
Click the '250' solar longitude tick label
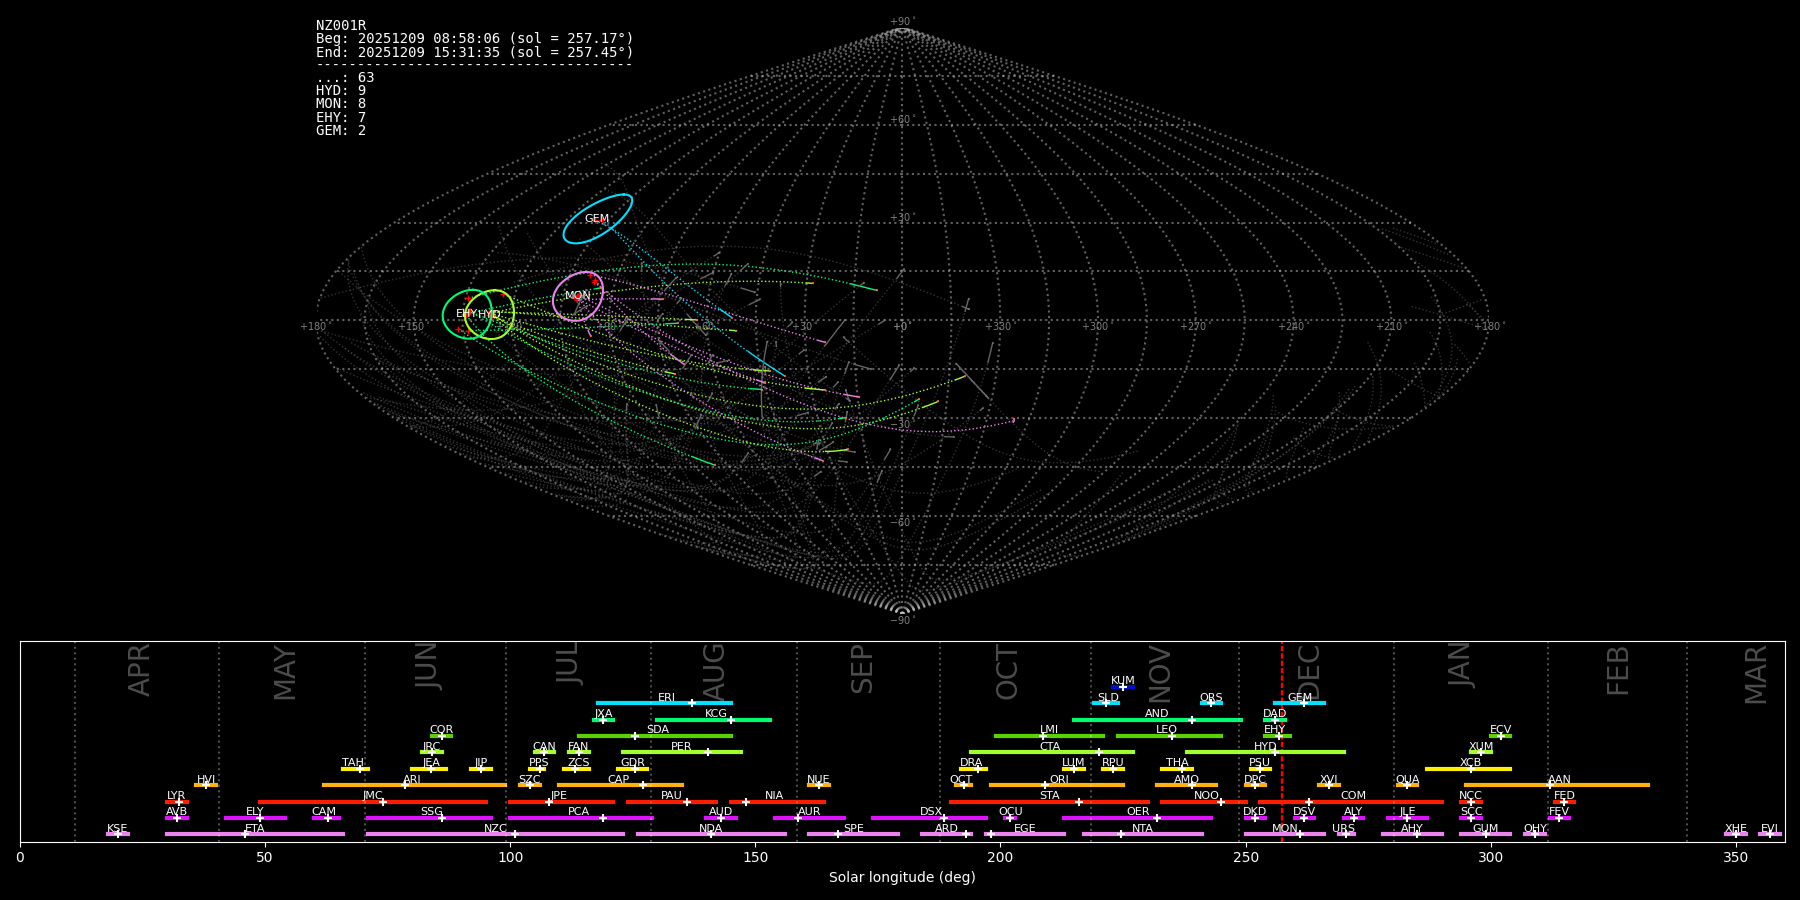[x=1245, y=858]
